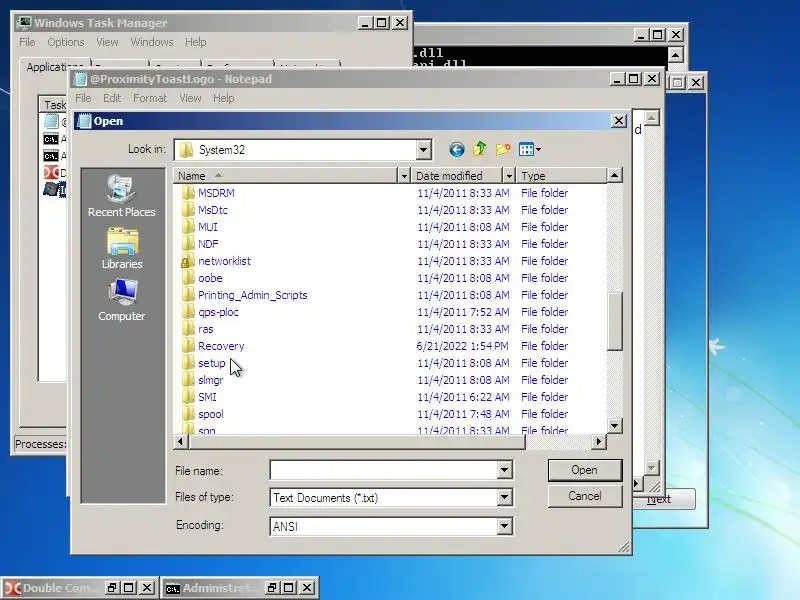Viewport: 800px width, 600px height.
Task: Click the File name input field
Action: coord(384,470)
